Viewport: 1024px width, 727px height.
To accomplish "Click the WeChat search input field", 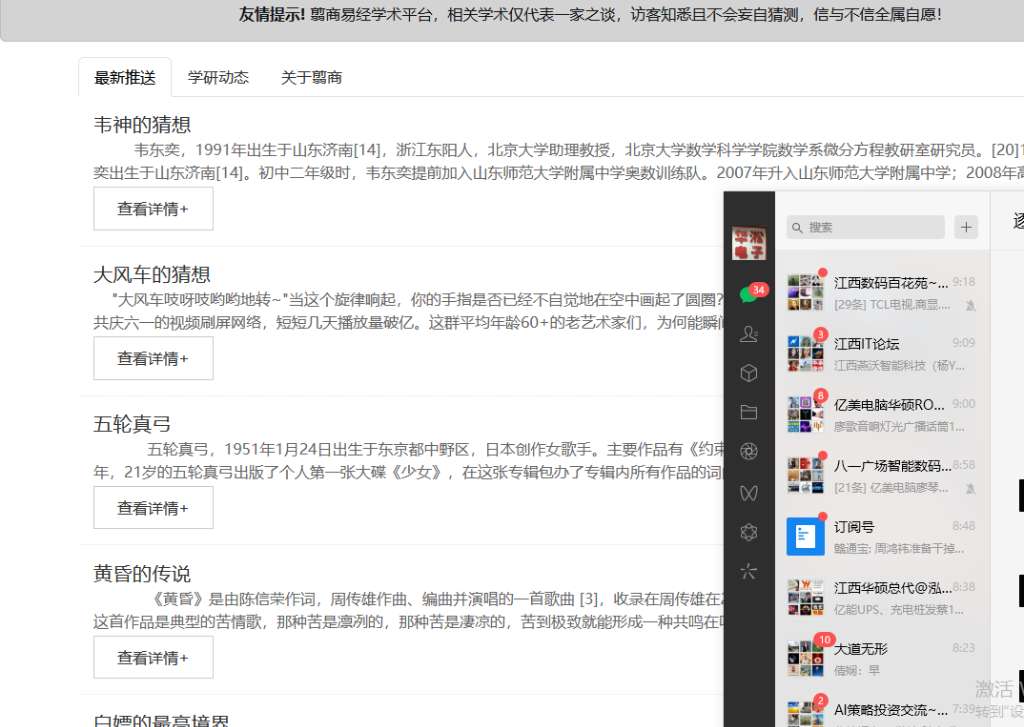I will point(865,227).
